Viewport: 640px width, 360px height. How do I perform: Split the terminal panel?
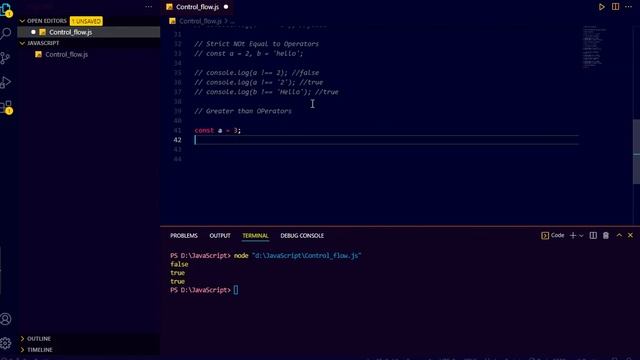point(593,236)
